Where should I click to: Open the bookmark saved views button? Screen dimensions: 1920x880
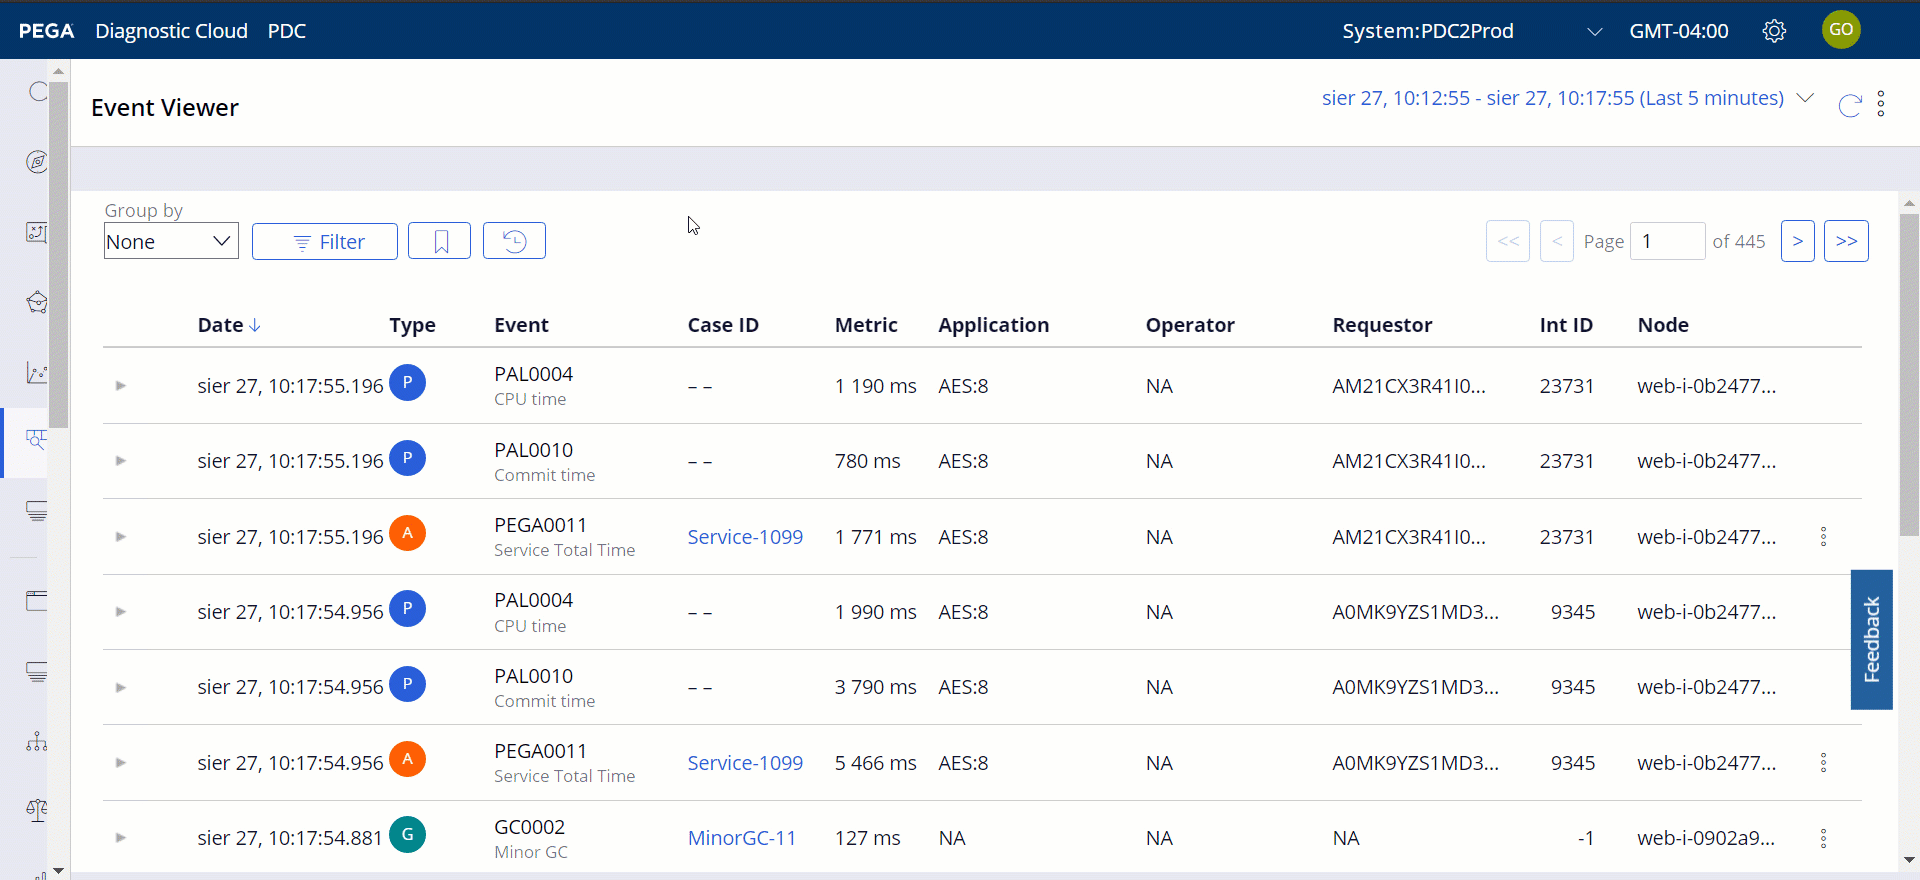pyautogui.click(x=440, y=241)
